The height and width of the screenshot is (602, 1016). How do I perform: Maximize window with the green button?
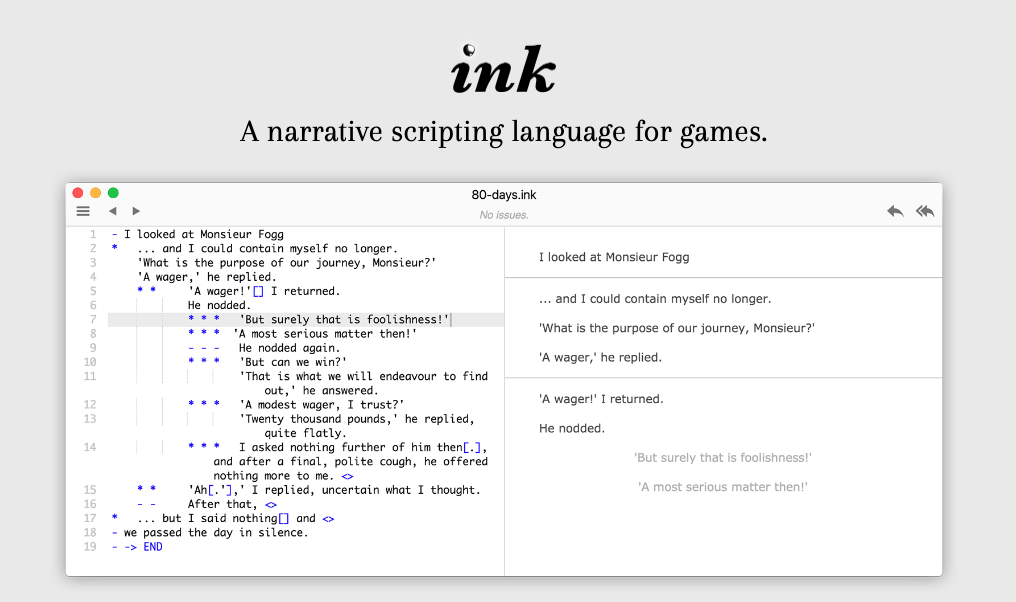point(113,193)
